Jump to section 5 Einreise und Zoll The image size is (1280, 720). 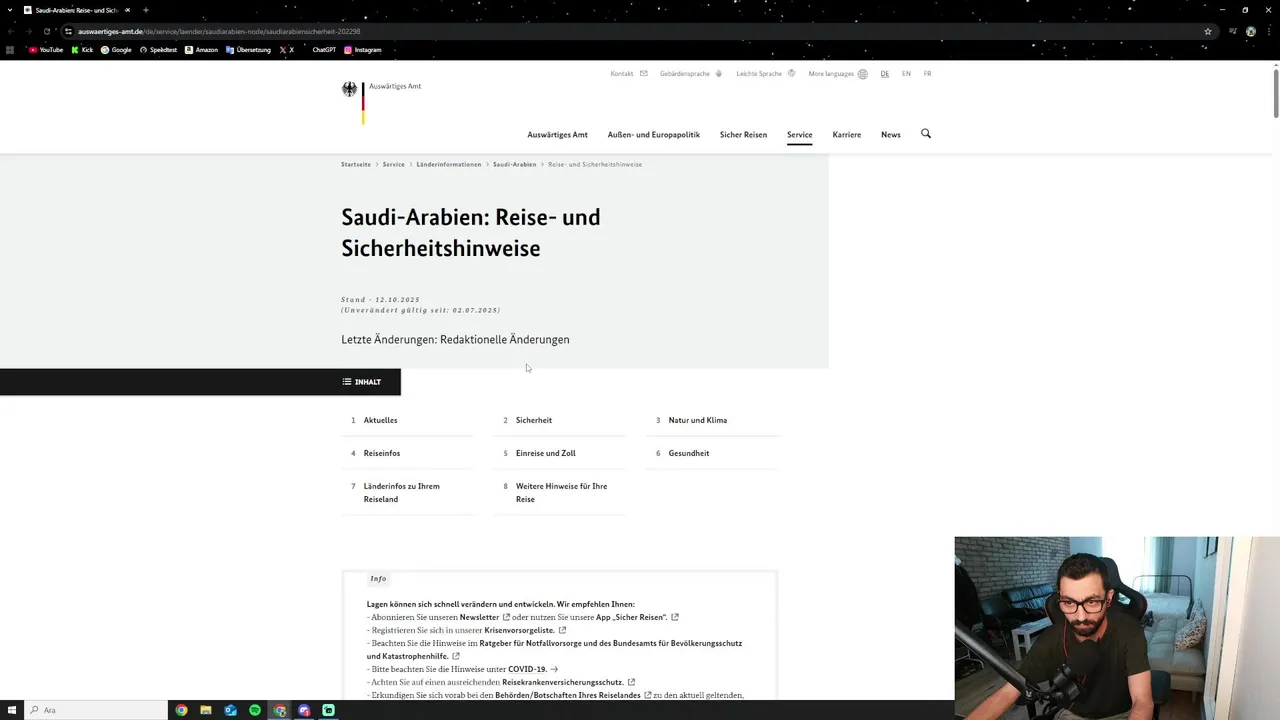(560, 453)
